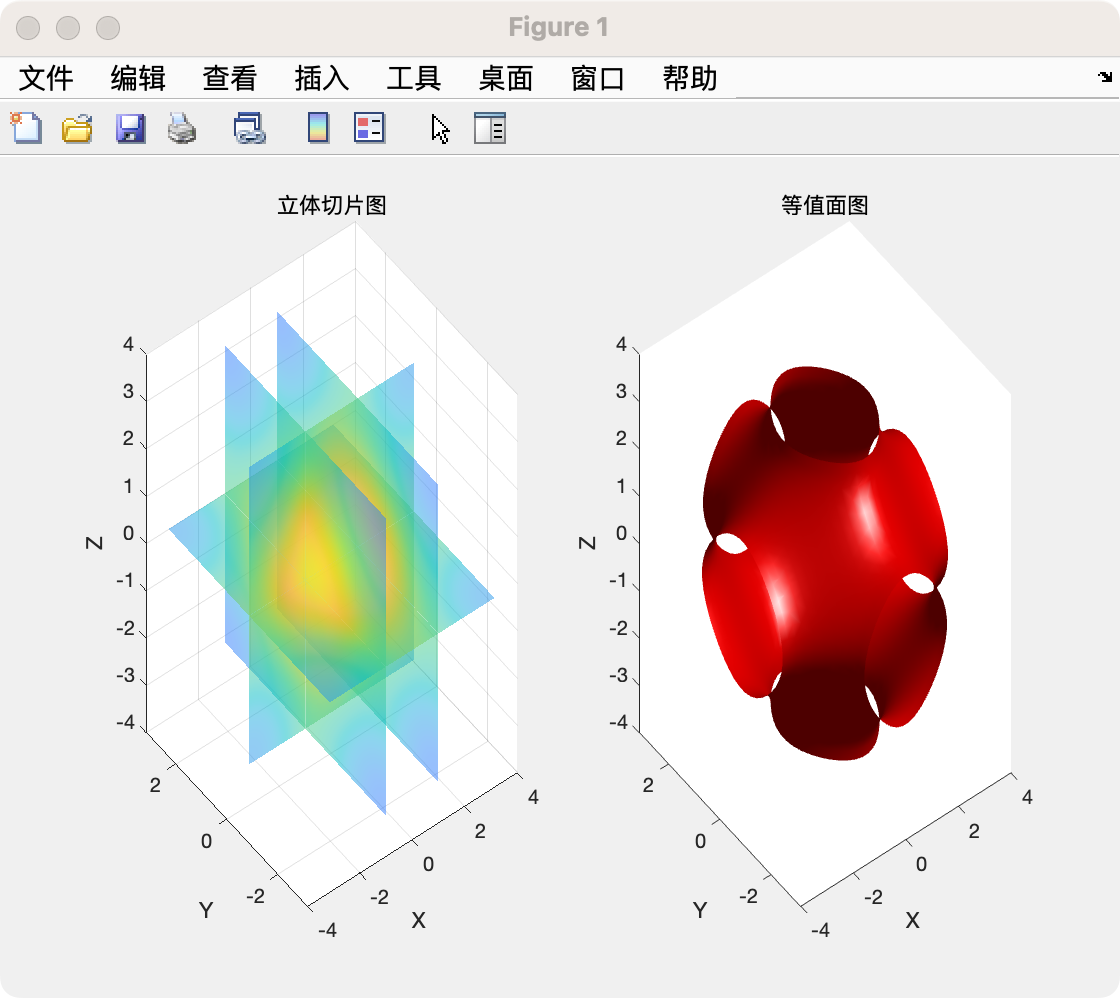Click the New Figure icon
The width and height of the screenshot is (1120, 998).
click(26, 129)
